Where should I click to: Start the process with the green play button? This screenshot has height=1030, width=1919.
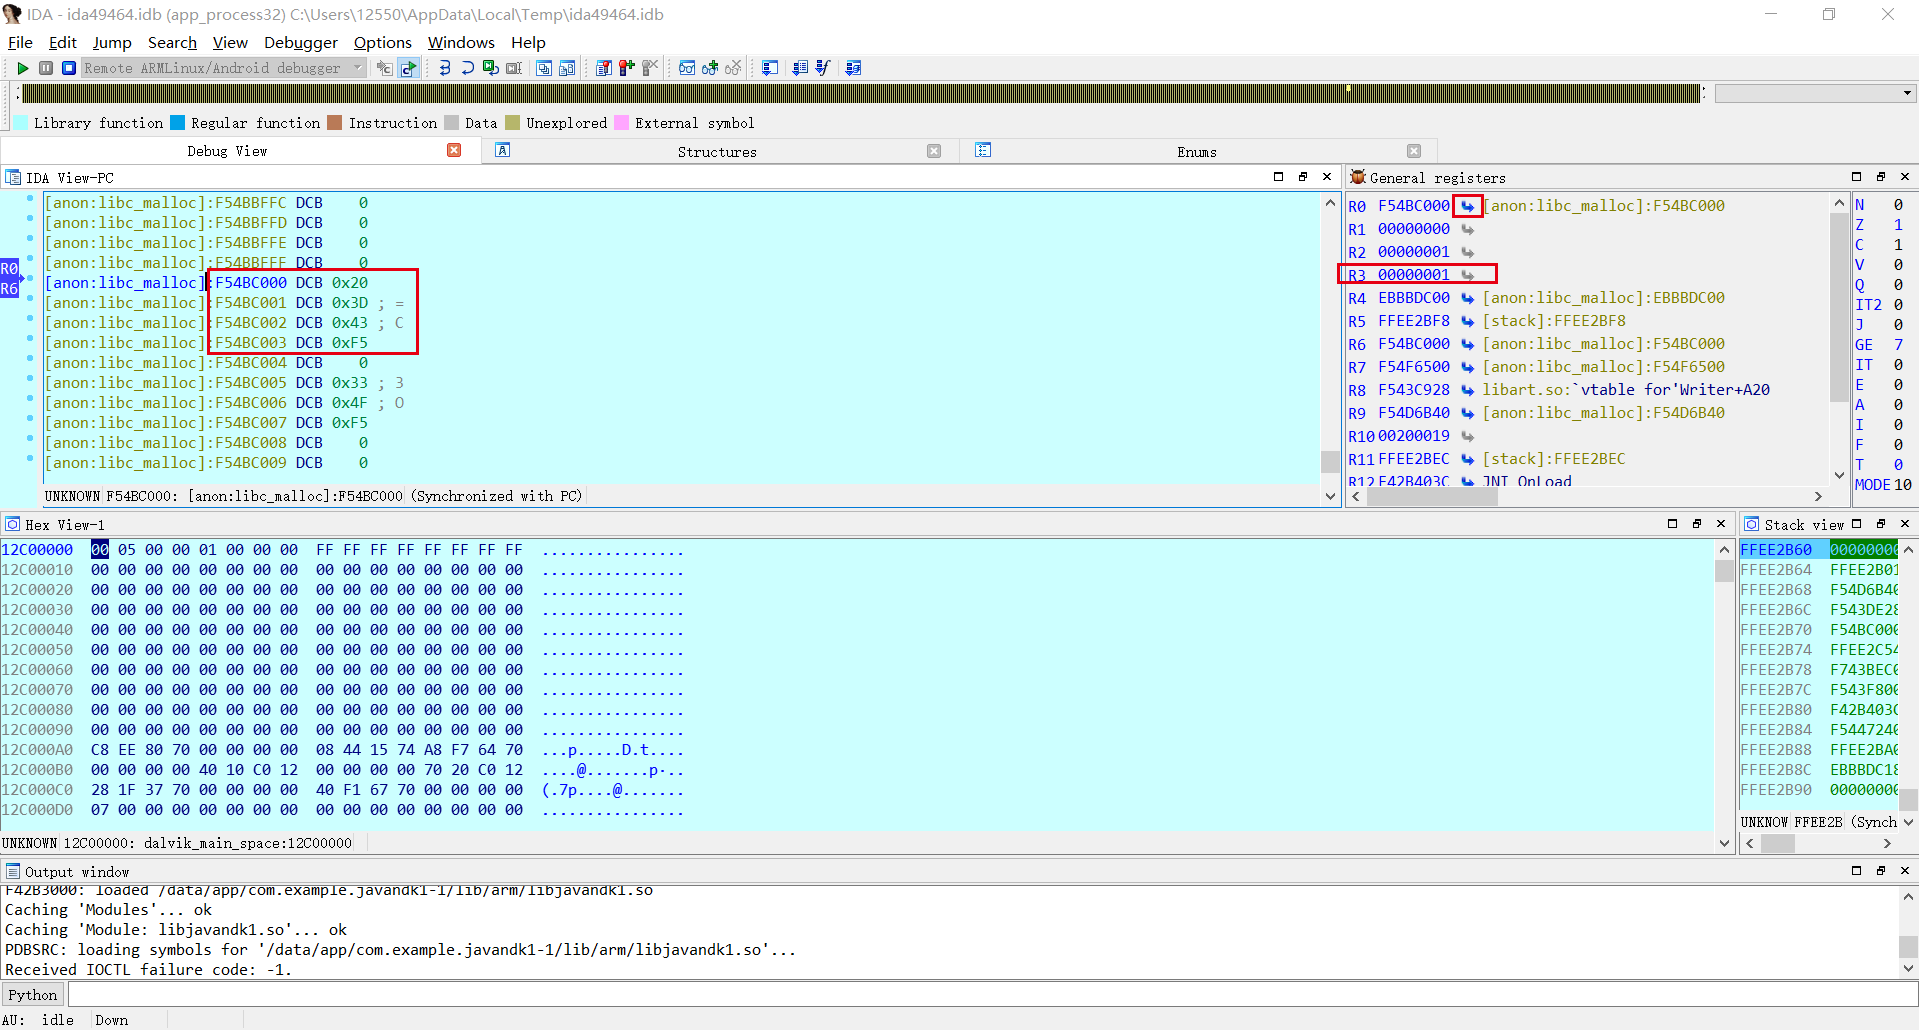tap(22, 68)
